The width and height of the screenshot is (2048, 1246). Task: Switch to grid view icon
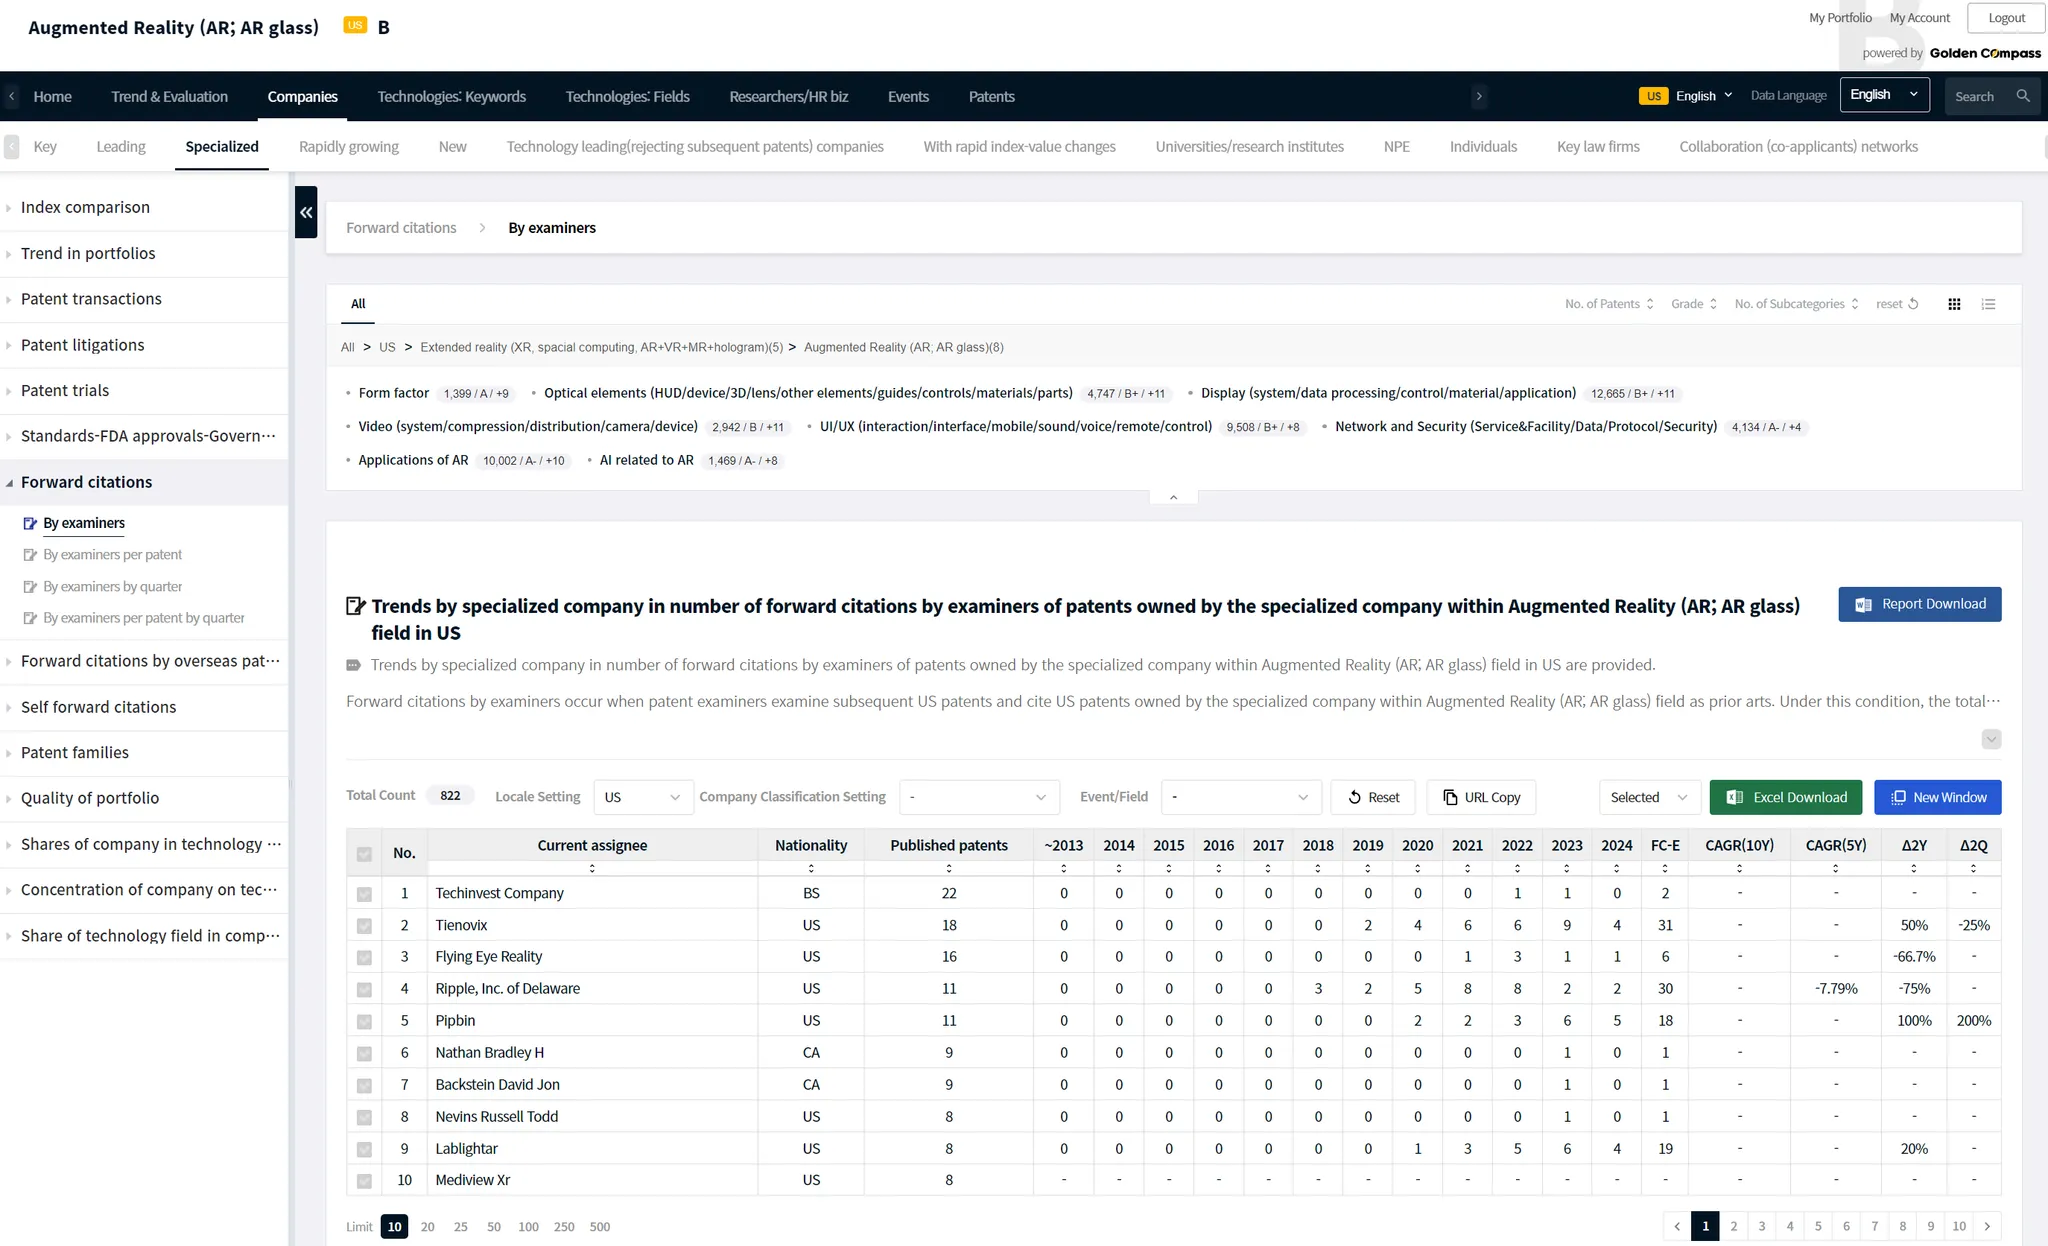[1954, 304]
